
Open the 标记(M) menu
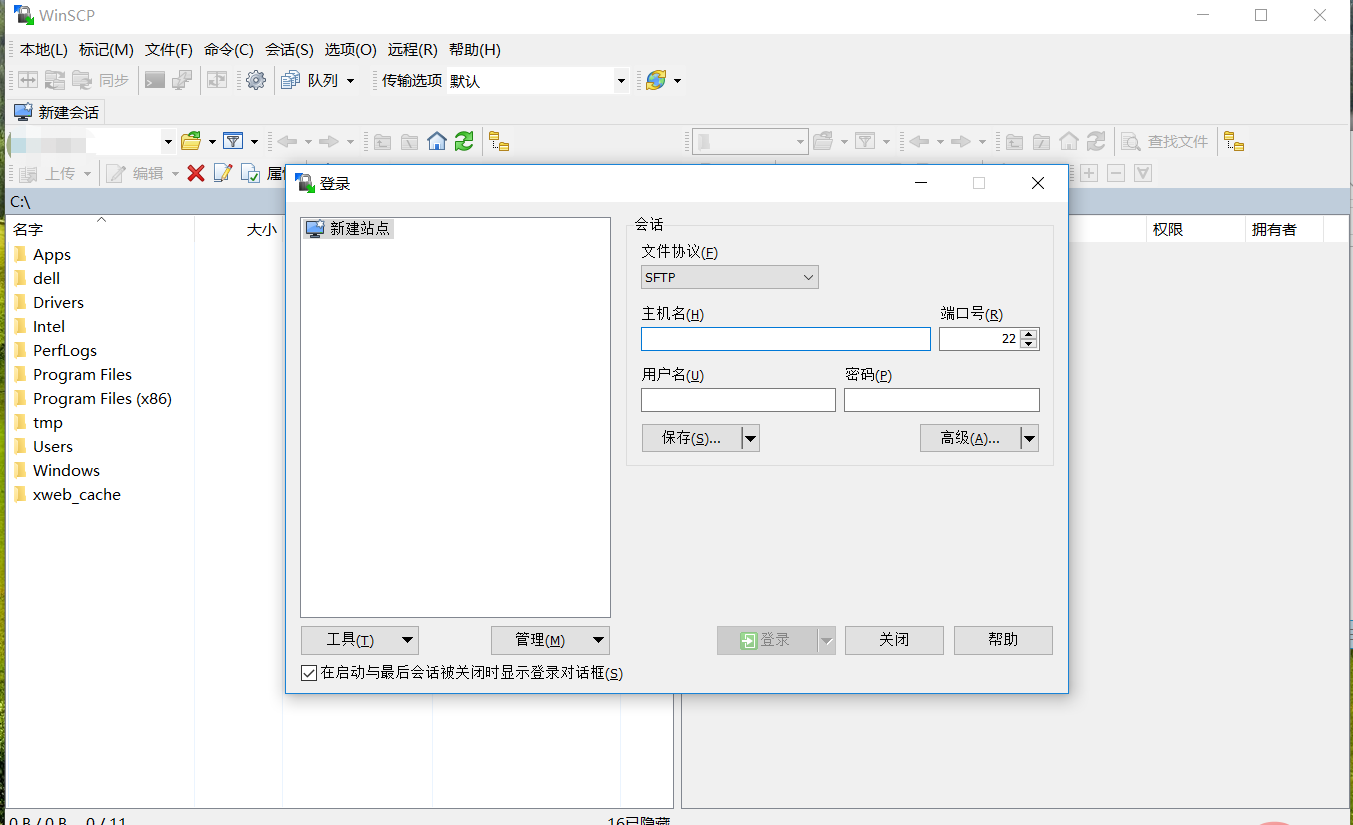click(106, 50)
